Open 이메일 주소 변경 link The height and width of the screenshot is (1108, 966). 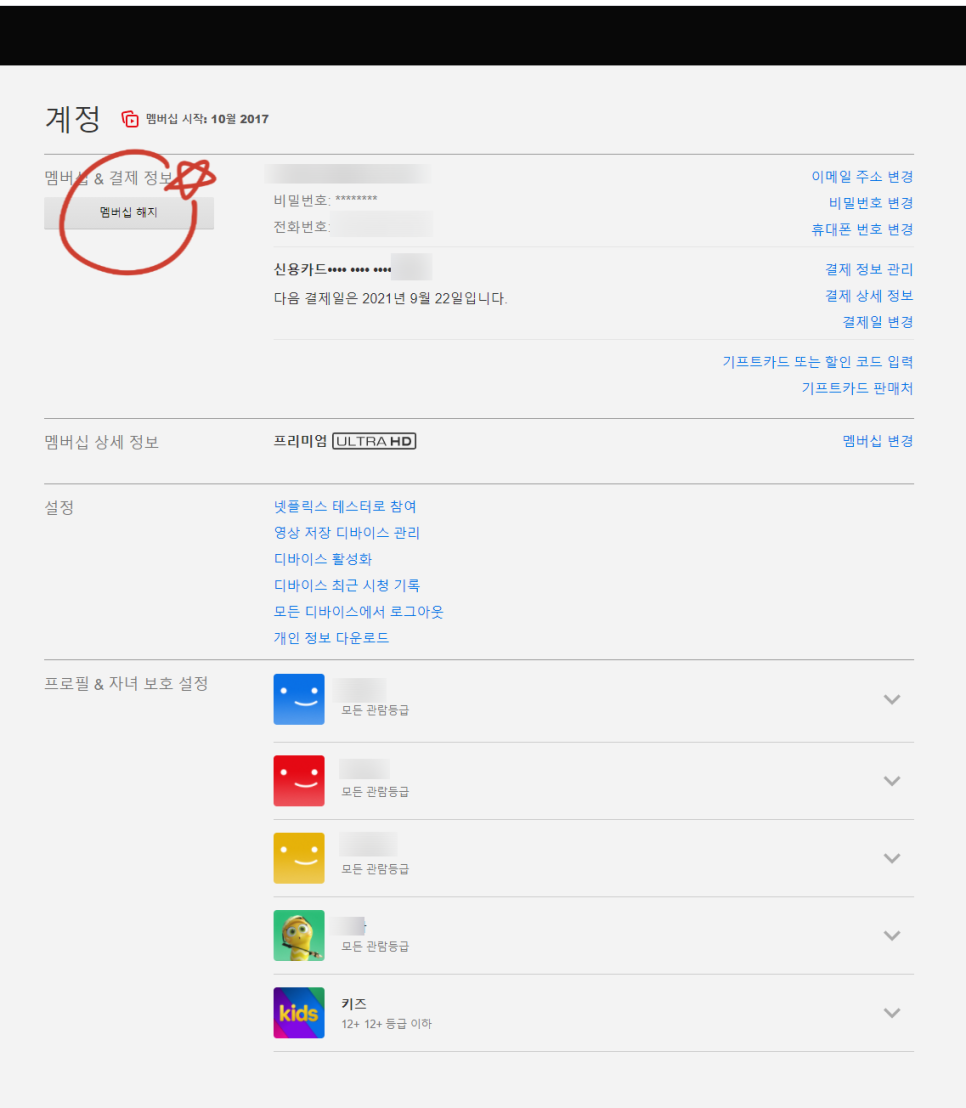point(862,177)
